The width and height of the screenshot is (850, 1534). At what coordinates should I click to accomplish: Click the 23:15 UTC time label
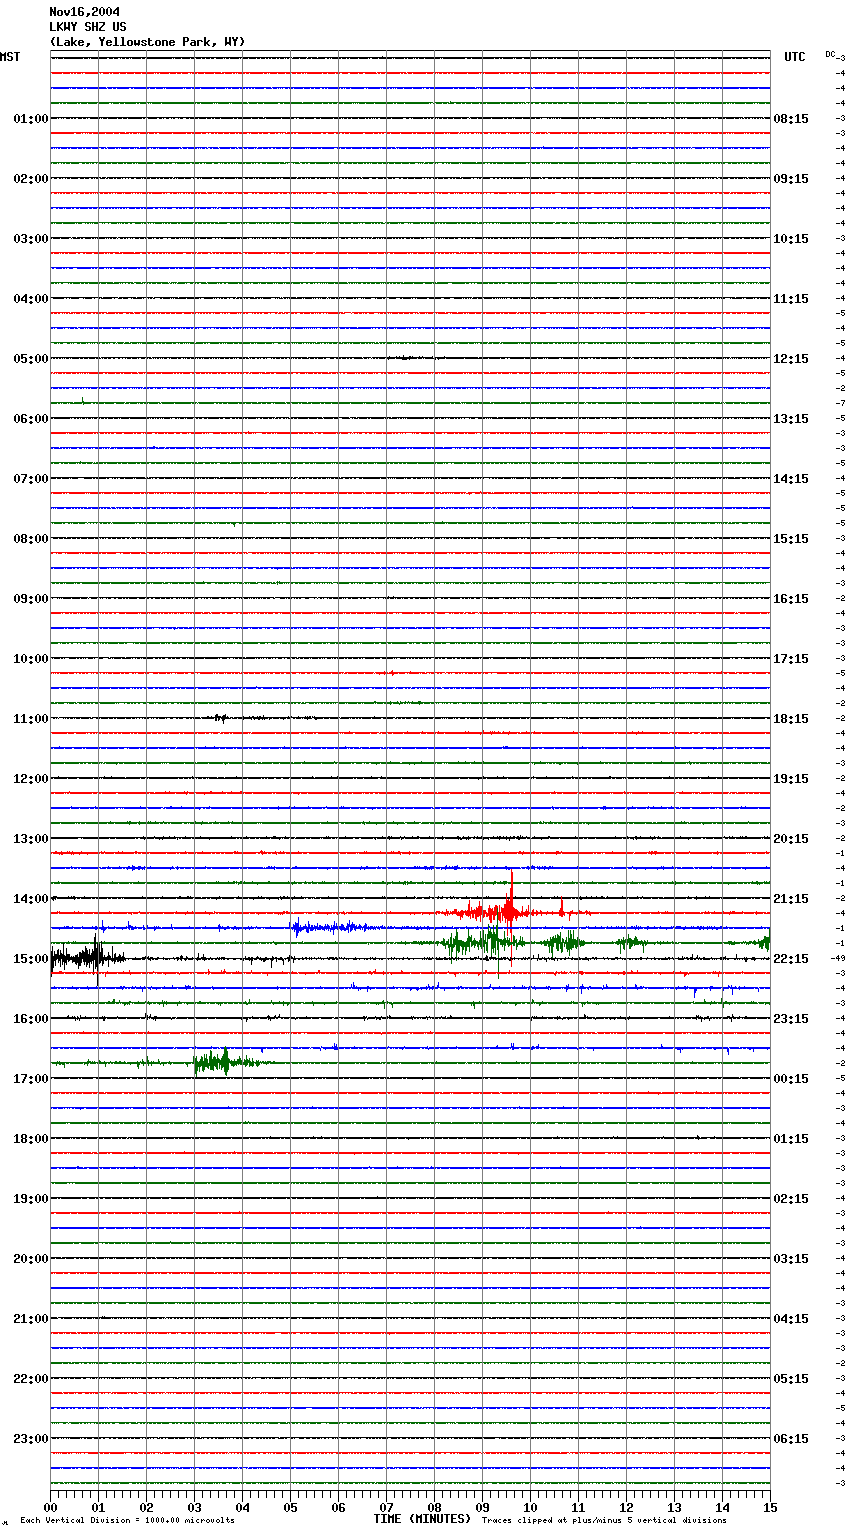[791, 1019]
